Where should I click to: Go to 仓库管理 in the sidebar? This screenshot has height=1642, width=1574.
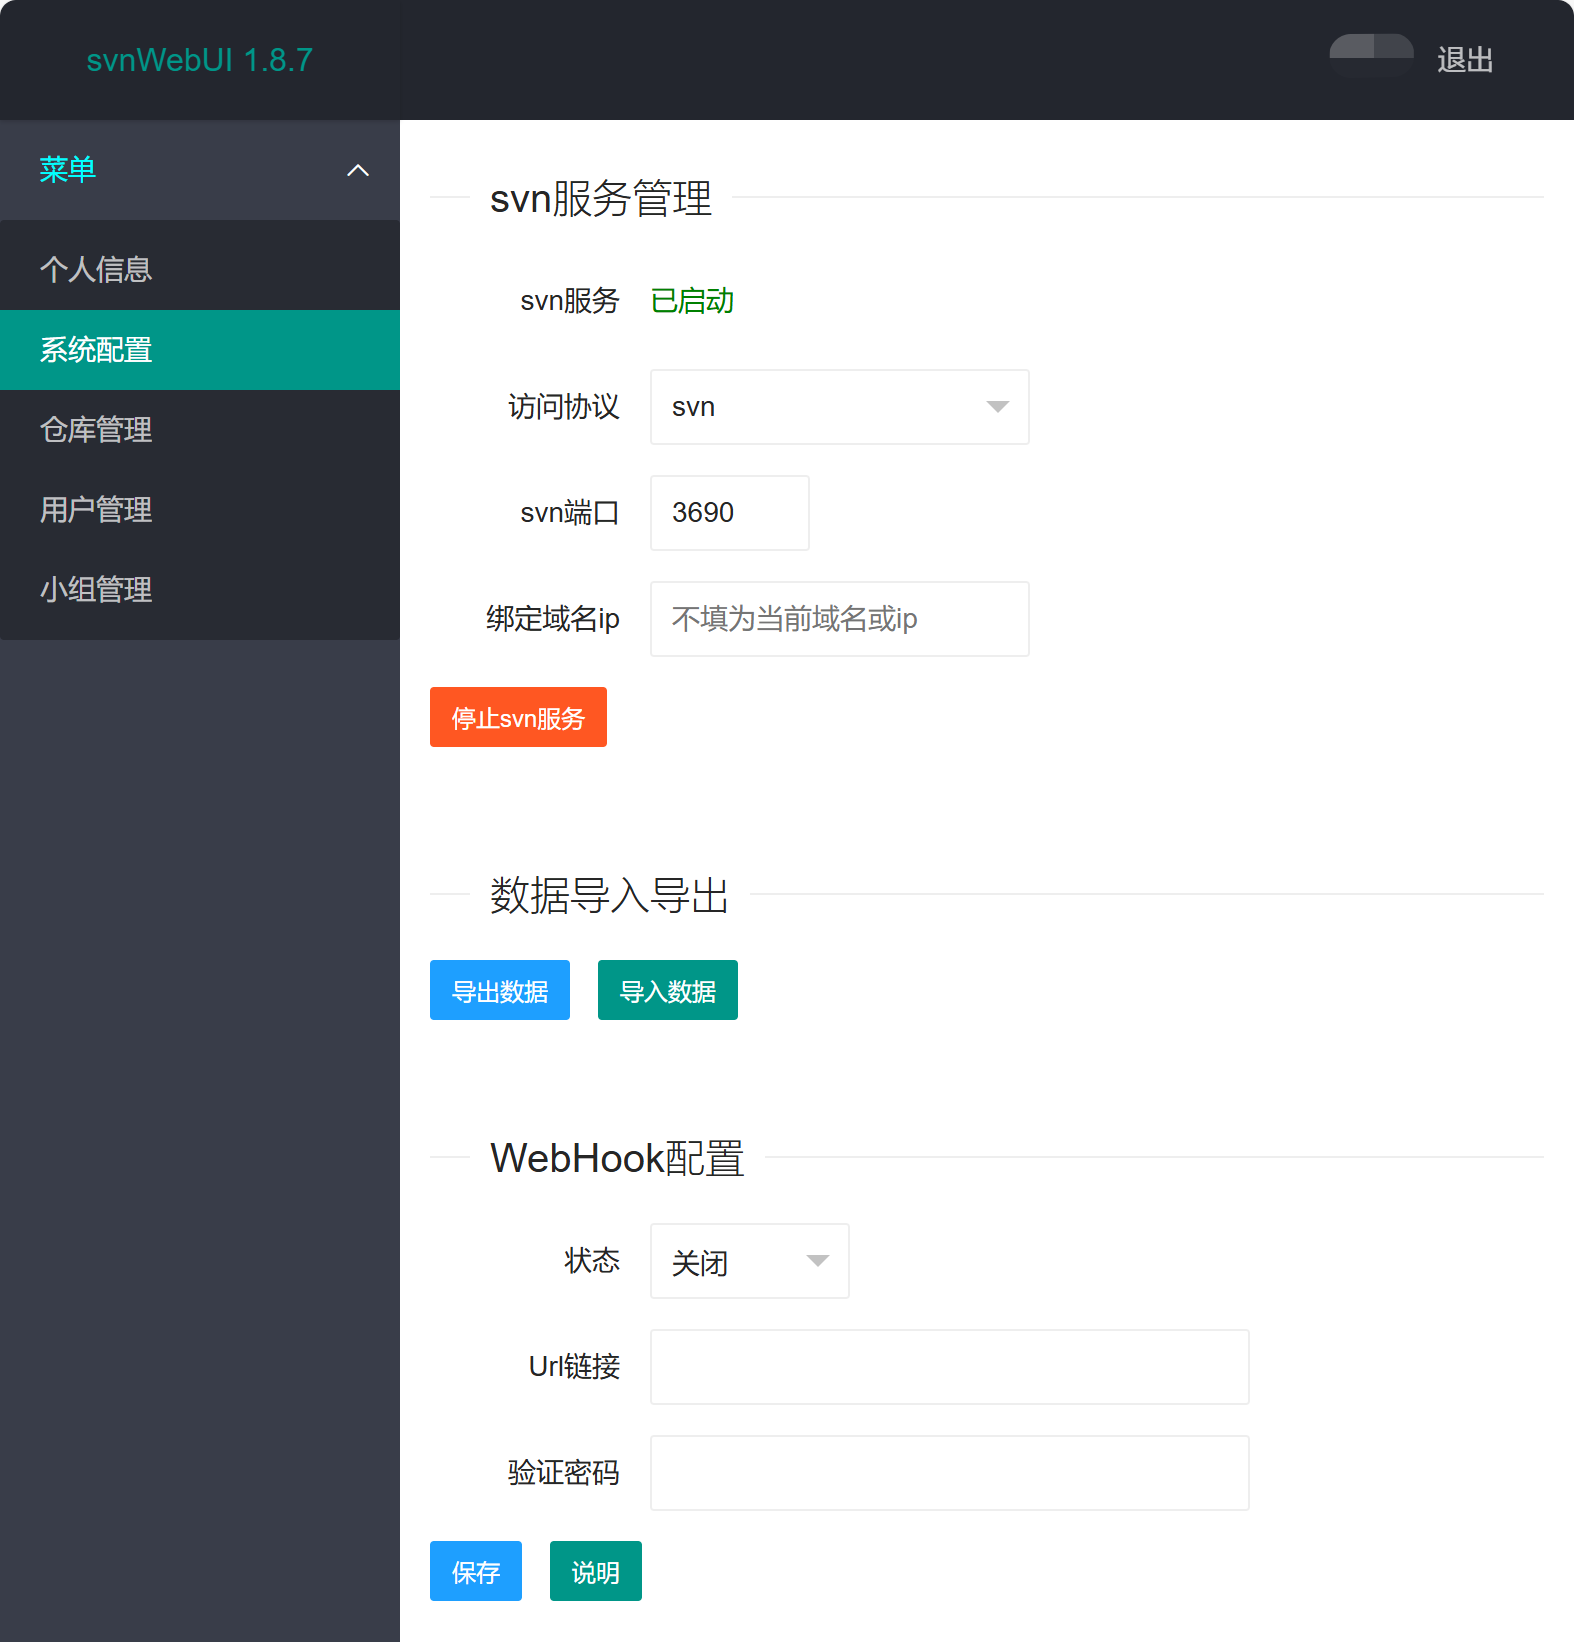coord(96,430)
